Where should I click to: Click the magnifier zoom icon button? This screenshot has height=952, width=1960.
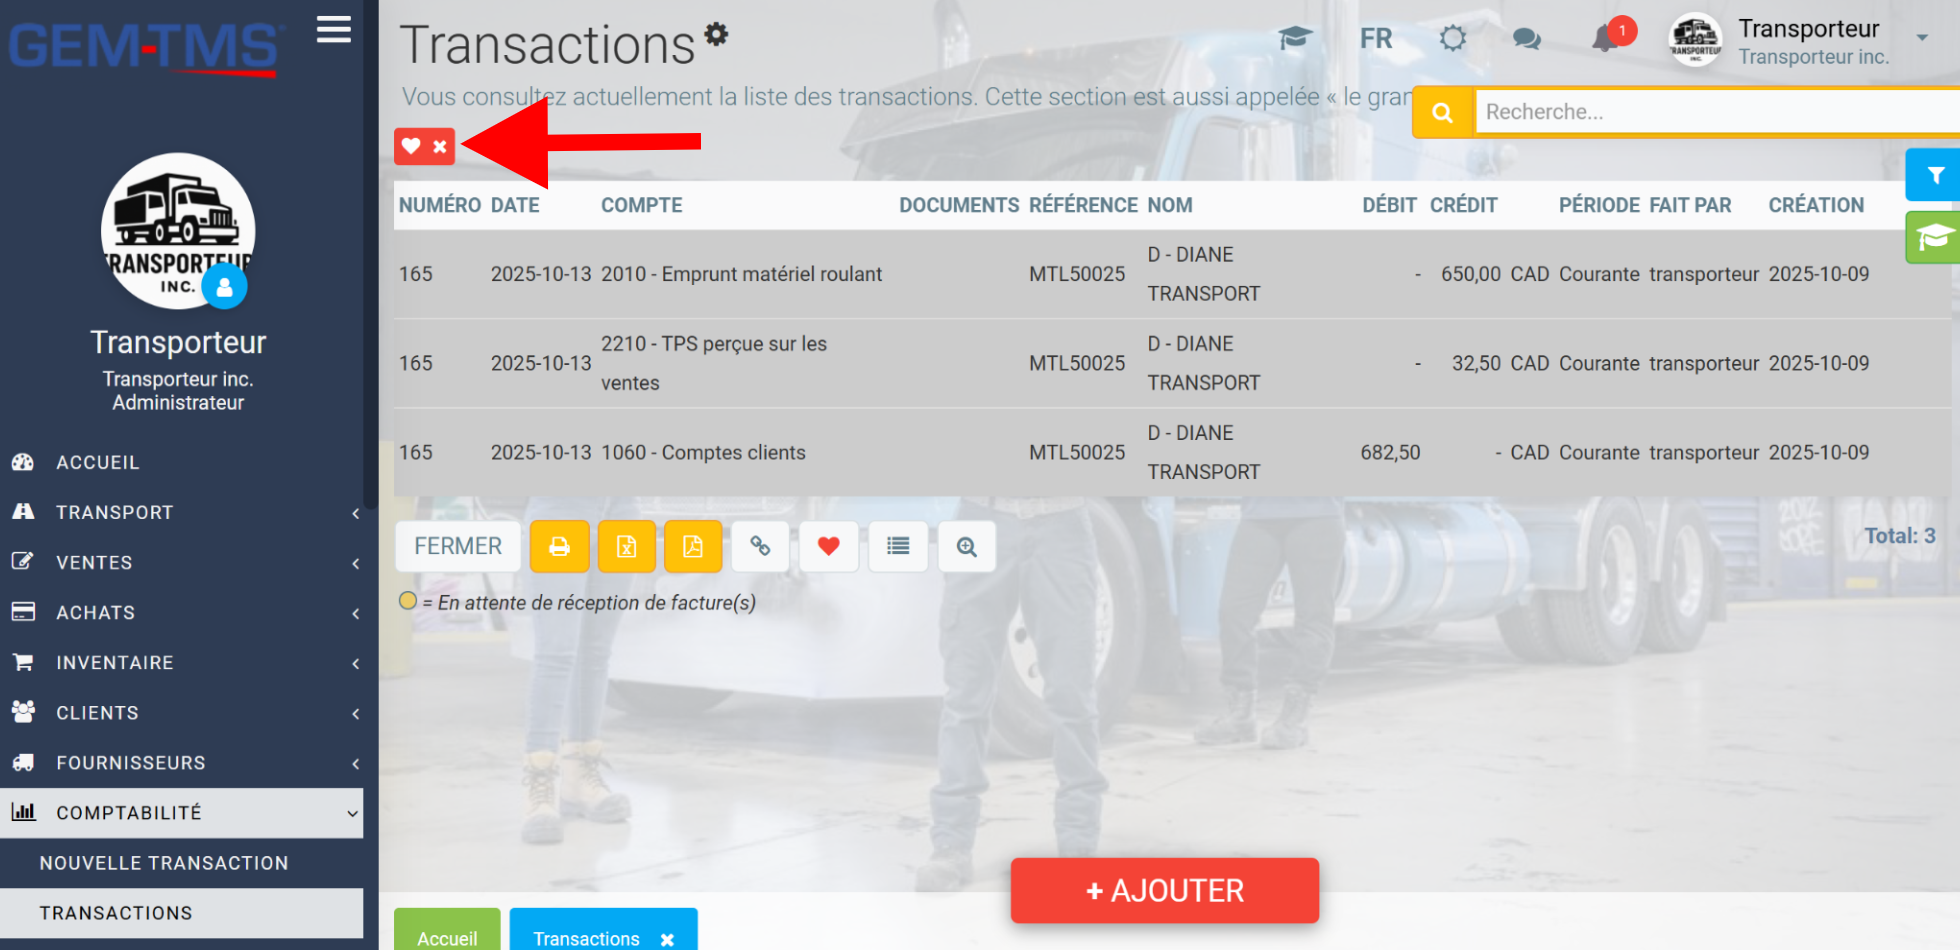pos(967,547)
